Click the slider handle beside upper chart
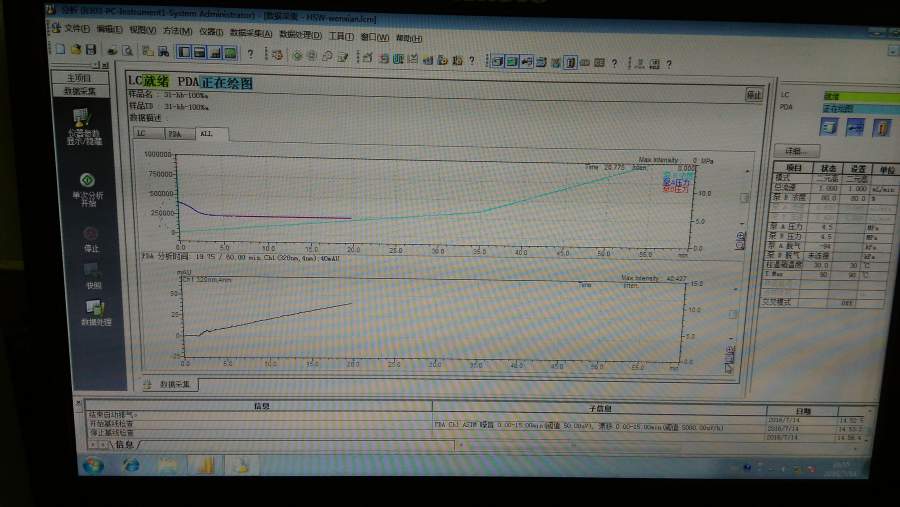900x507 pixels. pyautogui.click(x=744, y=198)
